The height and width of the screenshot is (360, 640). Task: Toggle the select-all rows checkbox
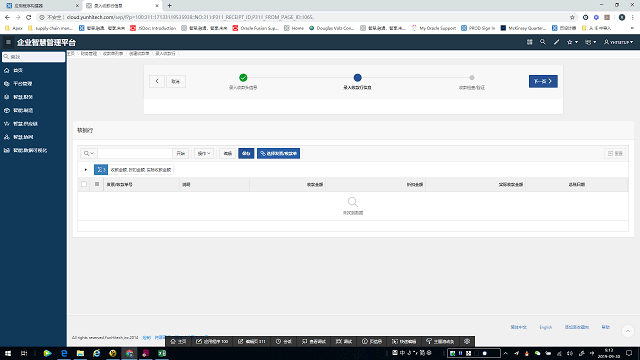coord(84,184)
